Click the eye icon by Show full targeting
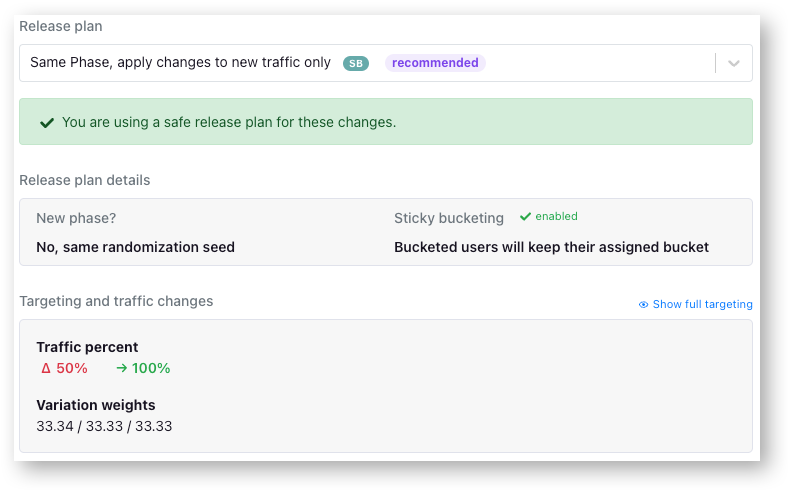The image size is (788, 493). [x=644, y=305]
